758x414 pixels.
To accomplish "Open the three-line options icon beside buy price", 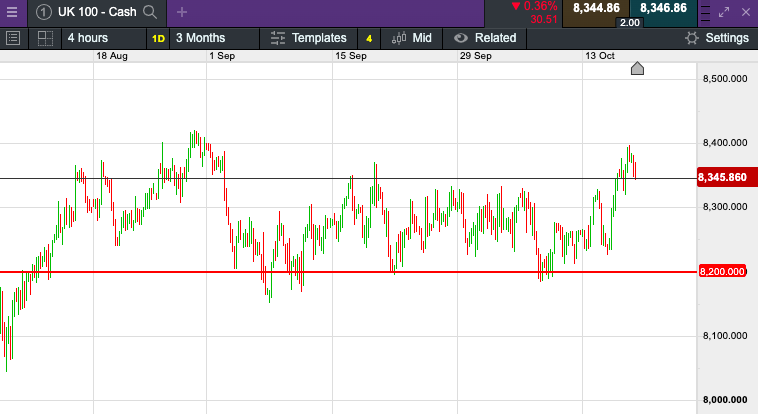I will click(x=705, y=13).
